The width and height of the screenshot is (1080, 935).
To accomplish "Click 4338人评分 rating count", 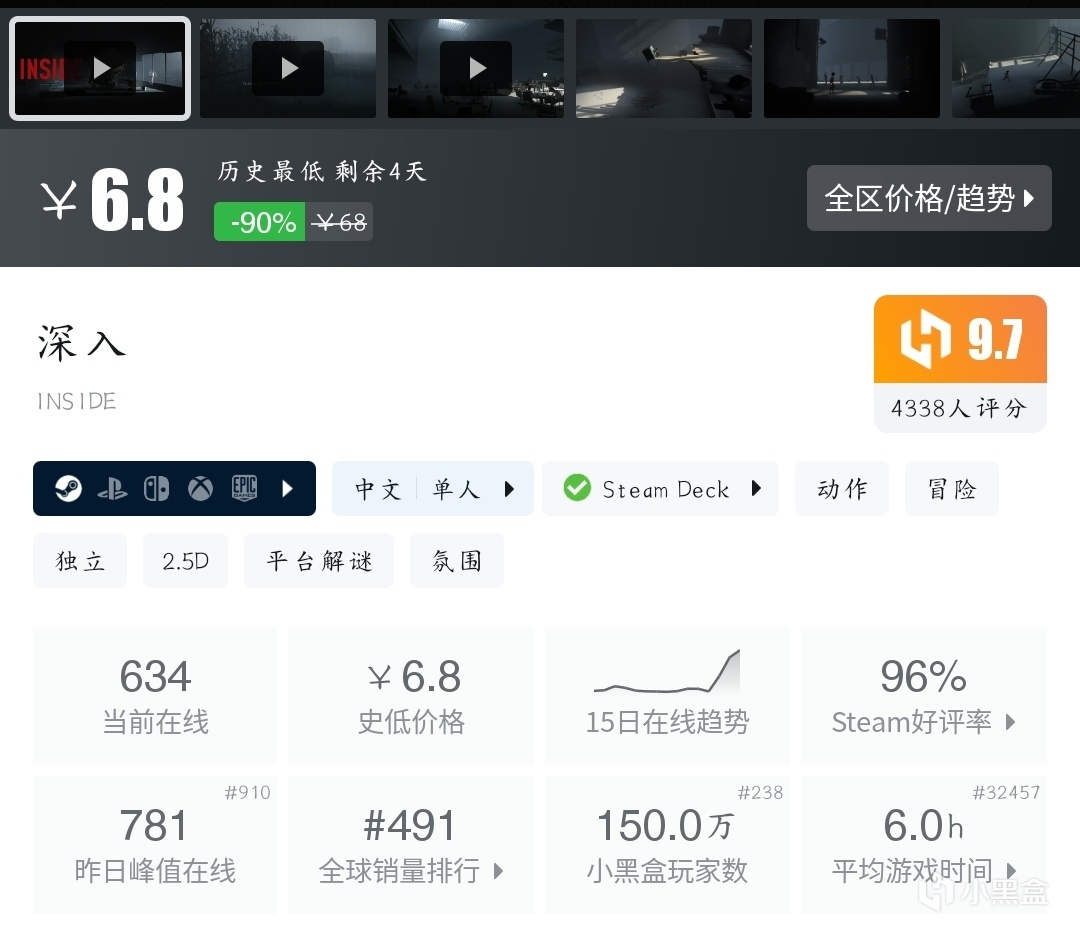I will click(960, 408).
